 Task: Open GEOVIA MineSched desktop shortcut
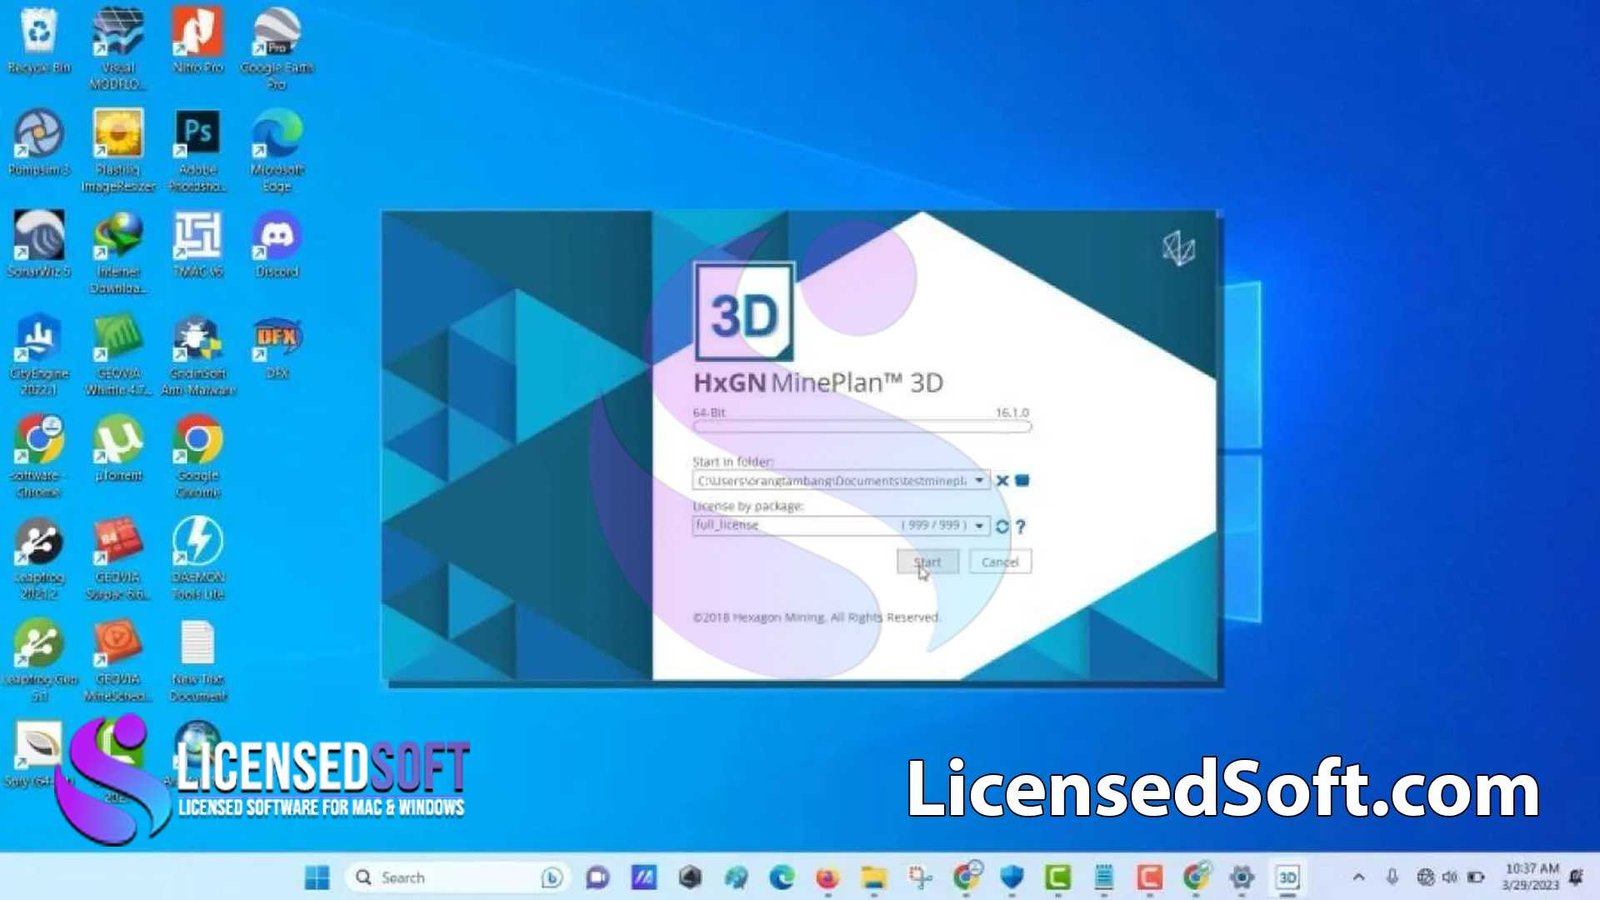click(x=118, y=661)
